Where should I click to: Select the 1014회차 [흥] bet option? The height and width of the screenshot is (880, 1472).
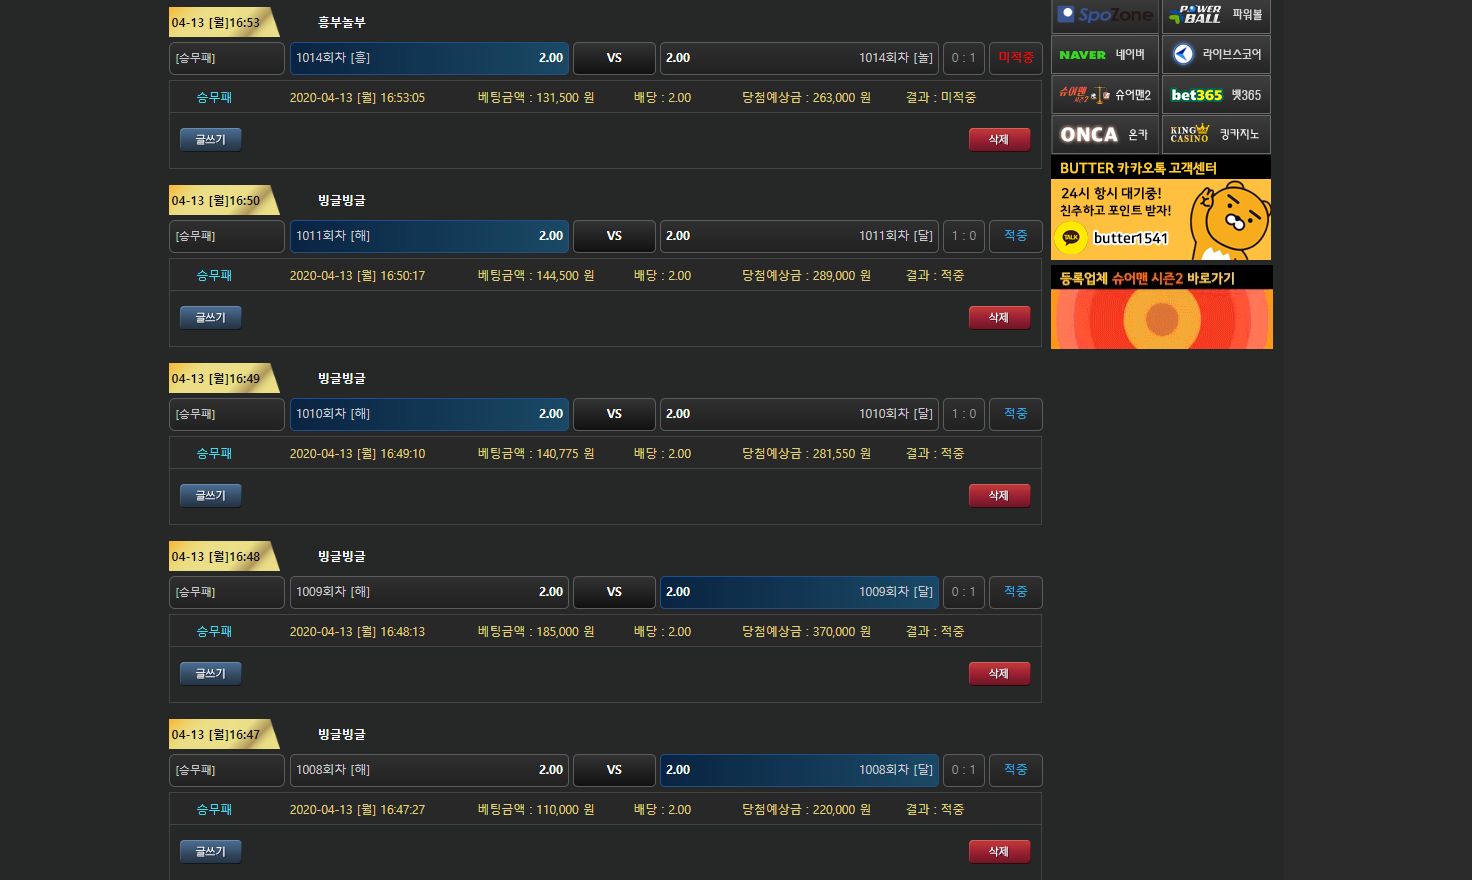429,58
